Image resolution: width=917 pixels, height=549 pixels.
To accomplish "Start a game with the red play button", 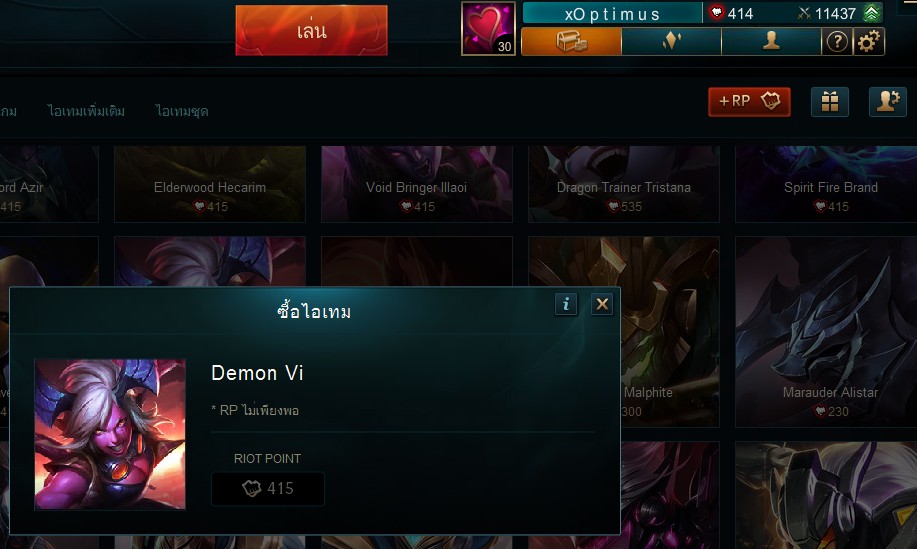I will pos(311,30).
